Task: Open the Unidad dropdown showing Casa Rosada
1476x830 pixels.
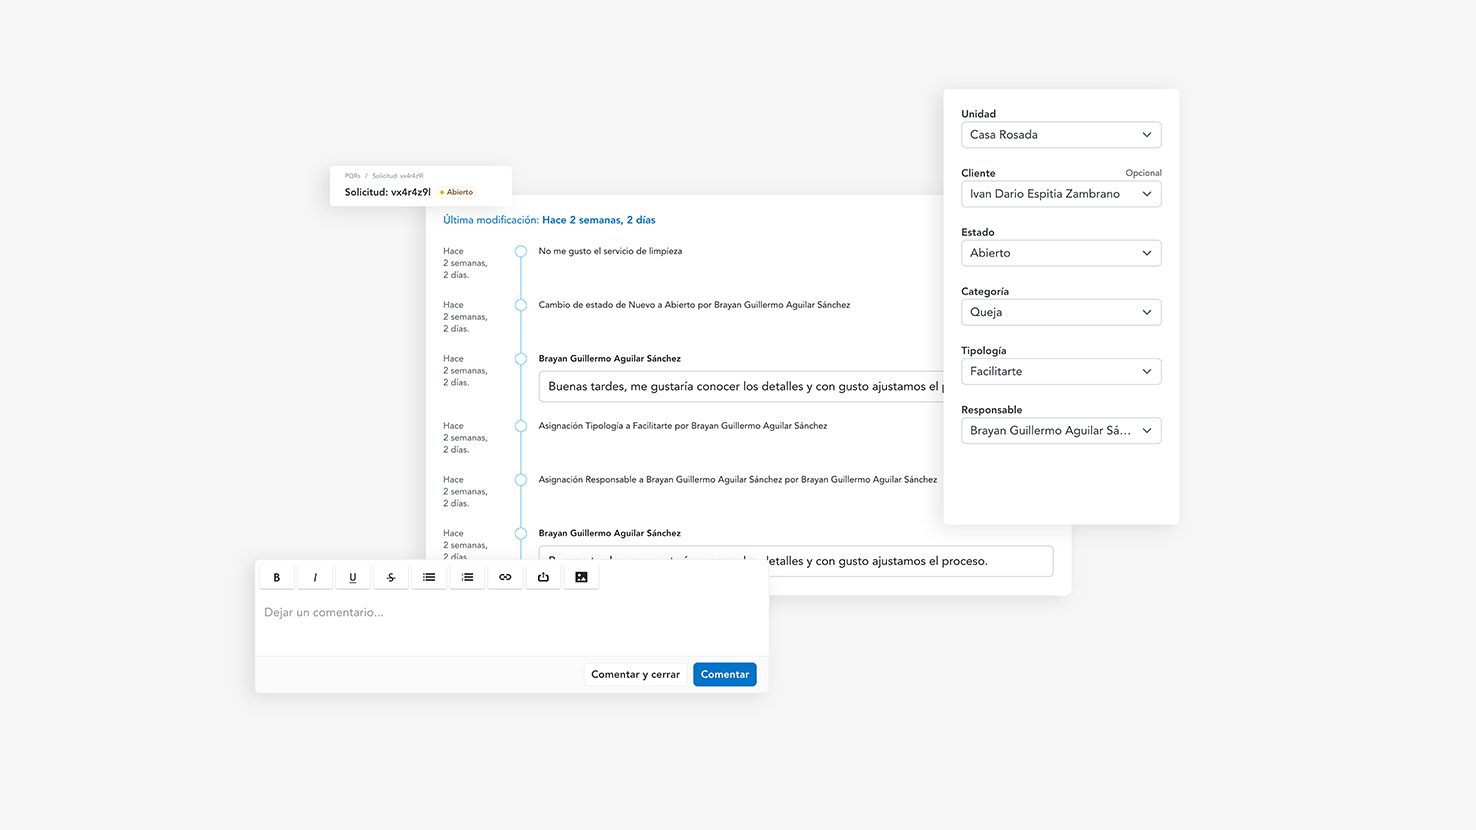Action: pos(1060,135)
